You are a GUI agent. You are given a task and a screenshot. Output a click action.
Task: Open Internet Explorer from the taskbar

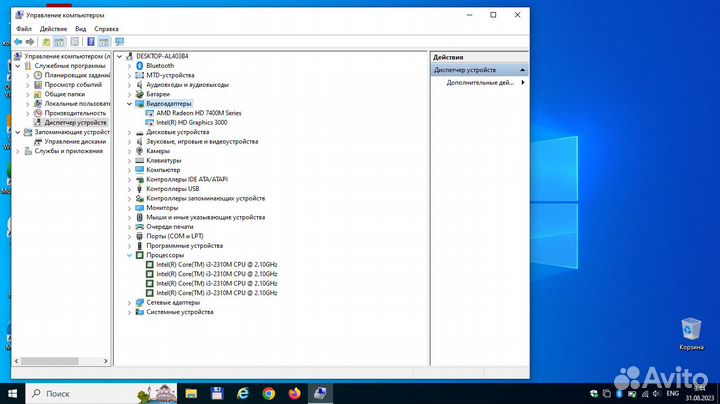242,393
